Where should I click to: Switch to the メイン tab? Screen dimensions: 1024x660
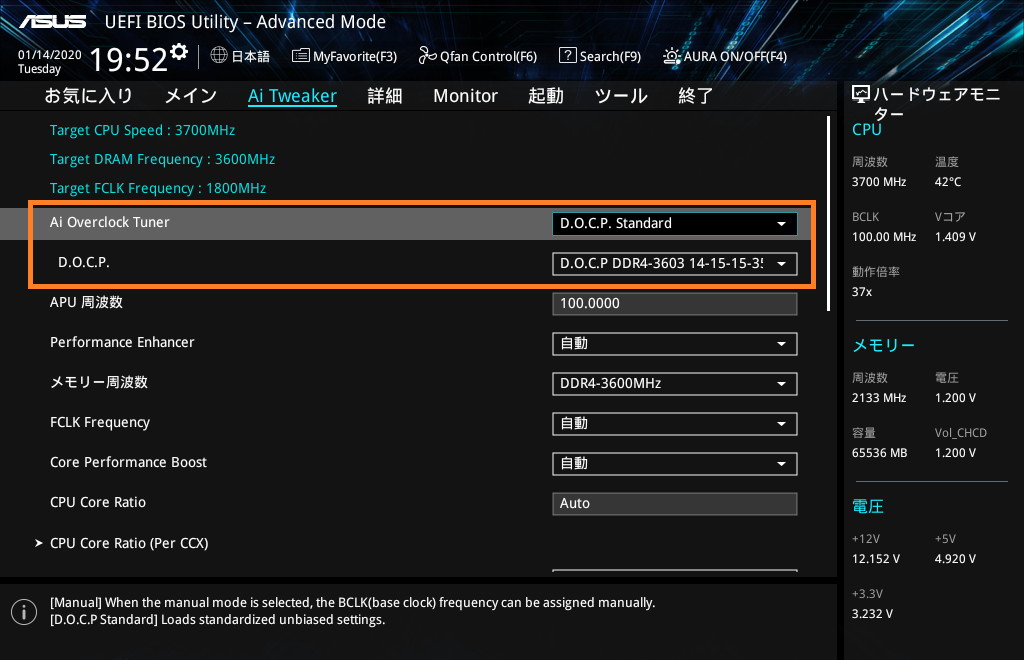pos(190,96)
